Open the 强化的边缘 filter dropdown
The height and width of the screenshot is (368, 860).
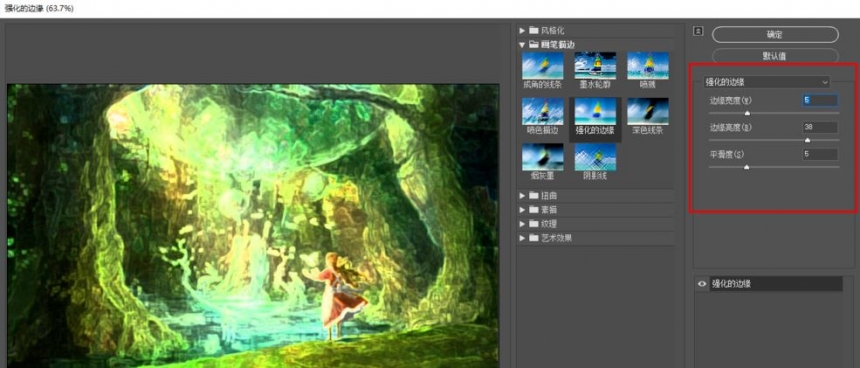pos(767,82)
